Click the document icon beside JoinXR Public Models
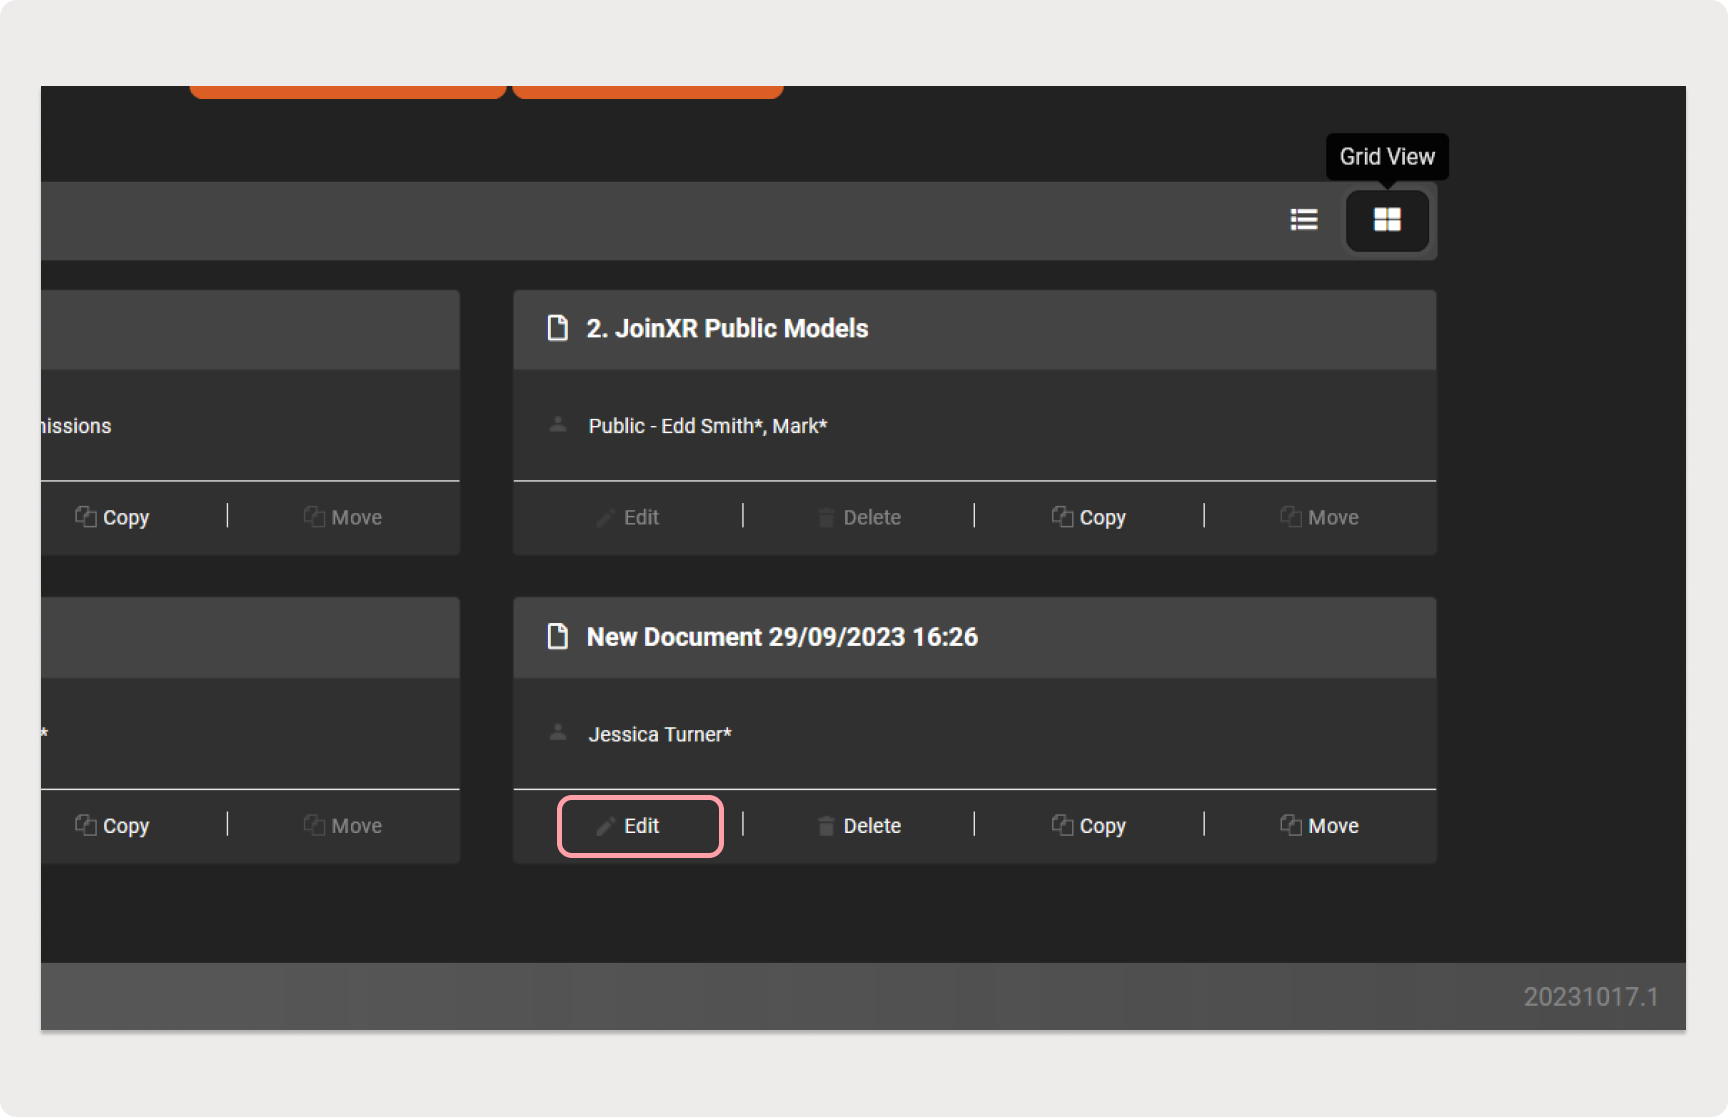This screenshot has width=1728, height=1117. (558, 328)
